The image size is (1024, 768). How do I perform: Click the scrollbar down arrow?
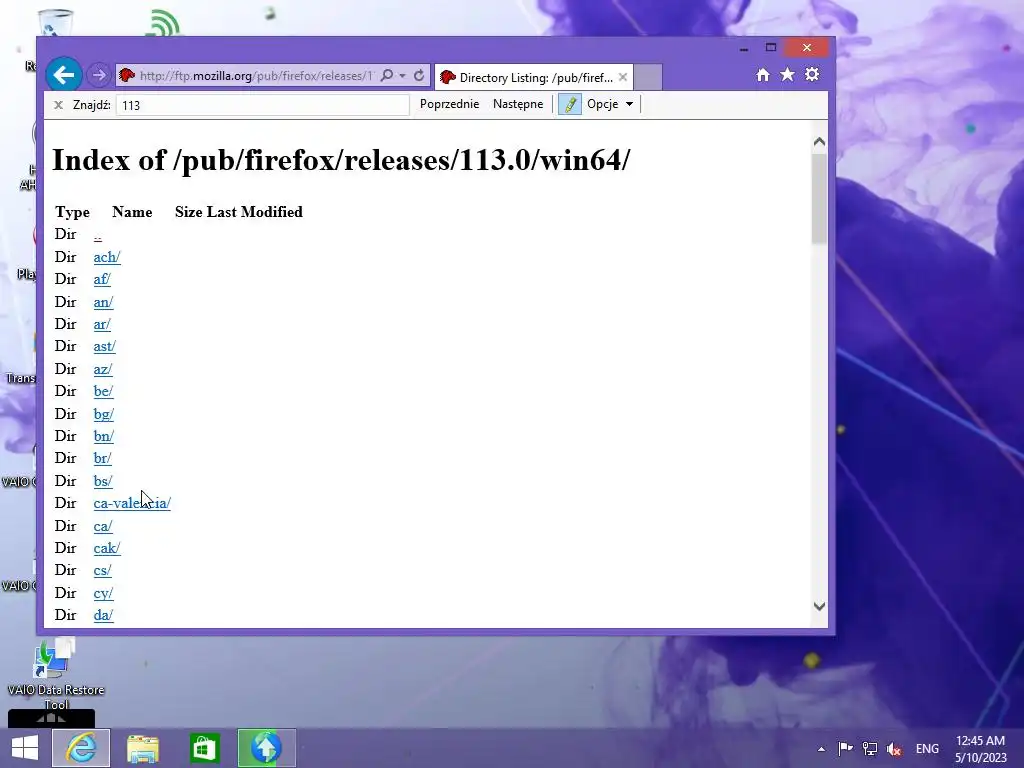(820, 606)
